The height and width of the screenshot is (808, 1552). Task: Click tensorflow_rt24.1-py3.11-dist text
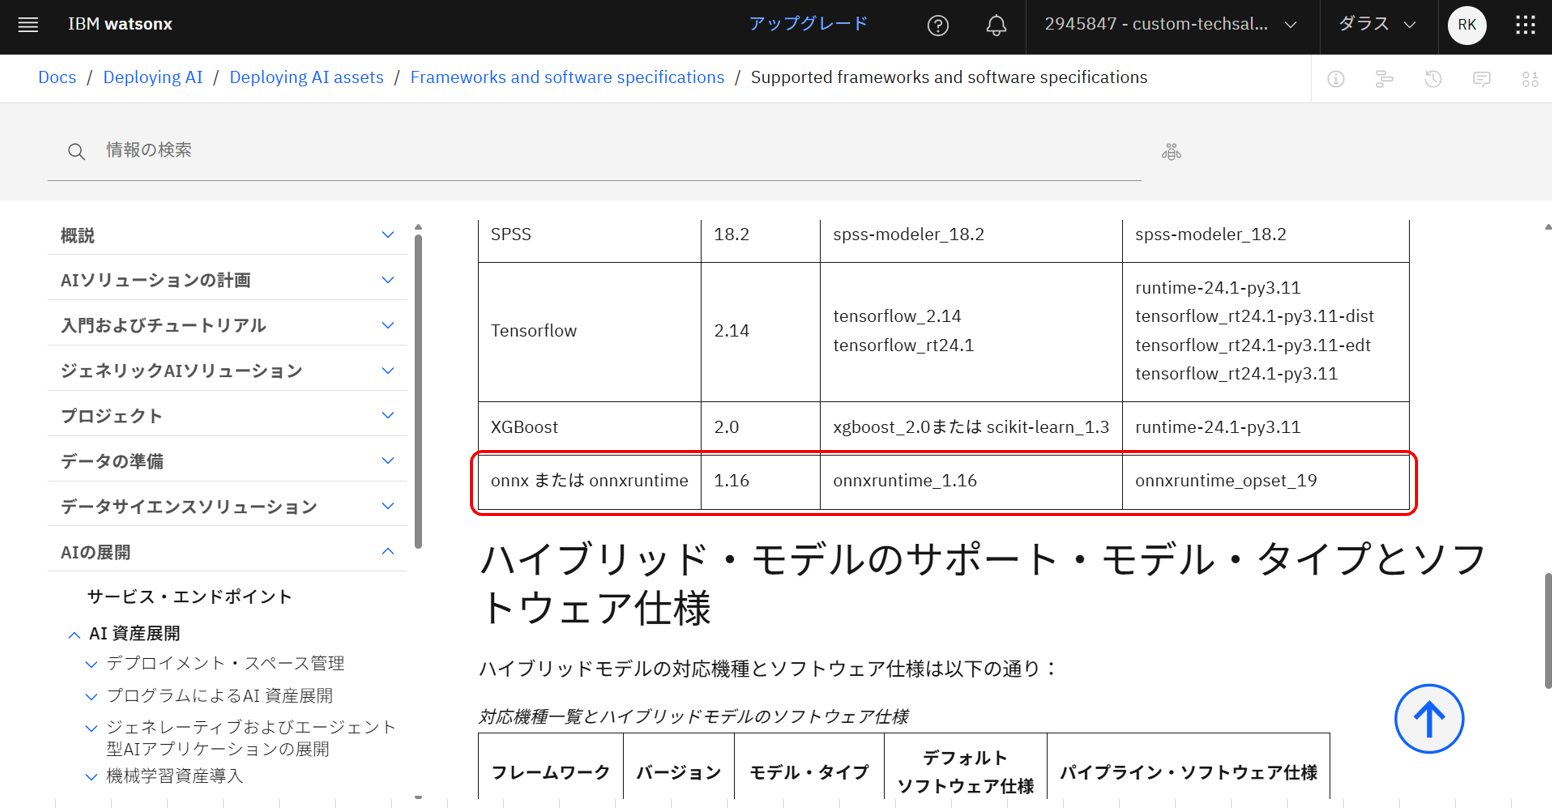tap(1254, 317)
